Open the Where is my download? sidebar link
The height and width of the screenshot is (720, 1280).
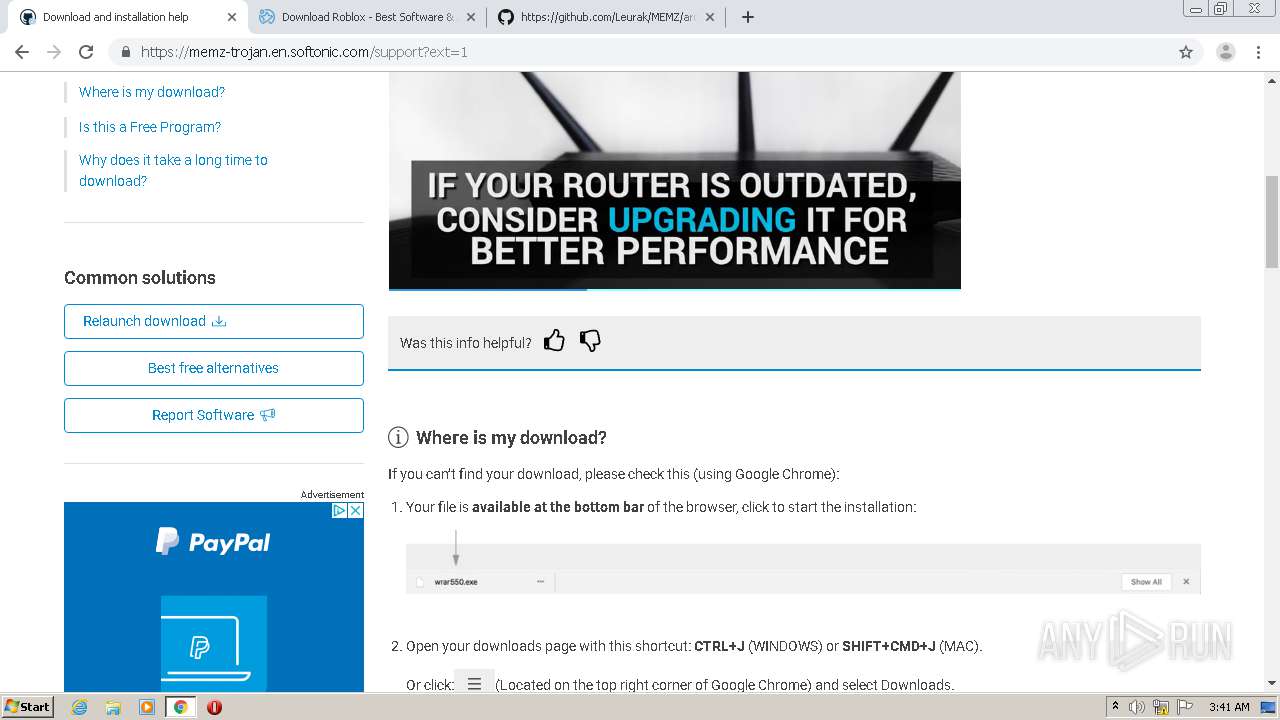pos(152,92)
